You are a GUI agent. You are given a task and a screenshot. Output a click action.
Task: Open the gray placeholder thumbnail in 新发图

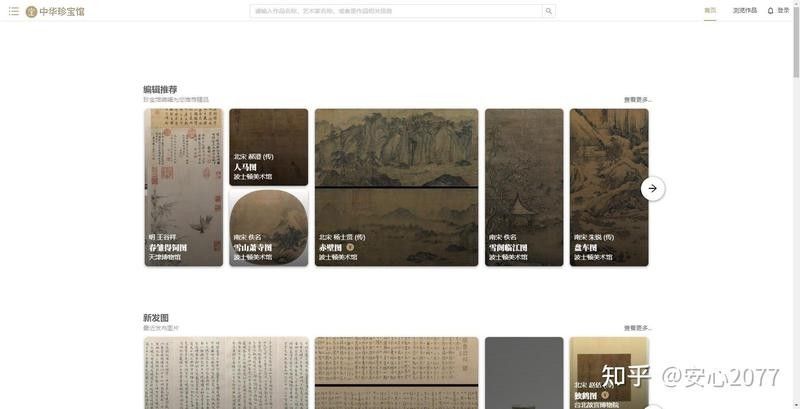524,373
